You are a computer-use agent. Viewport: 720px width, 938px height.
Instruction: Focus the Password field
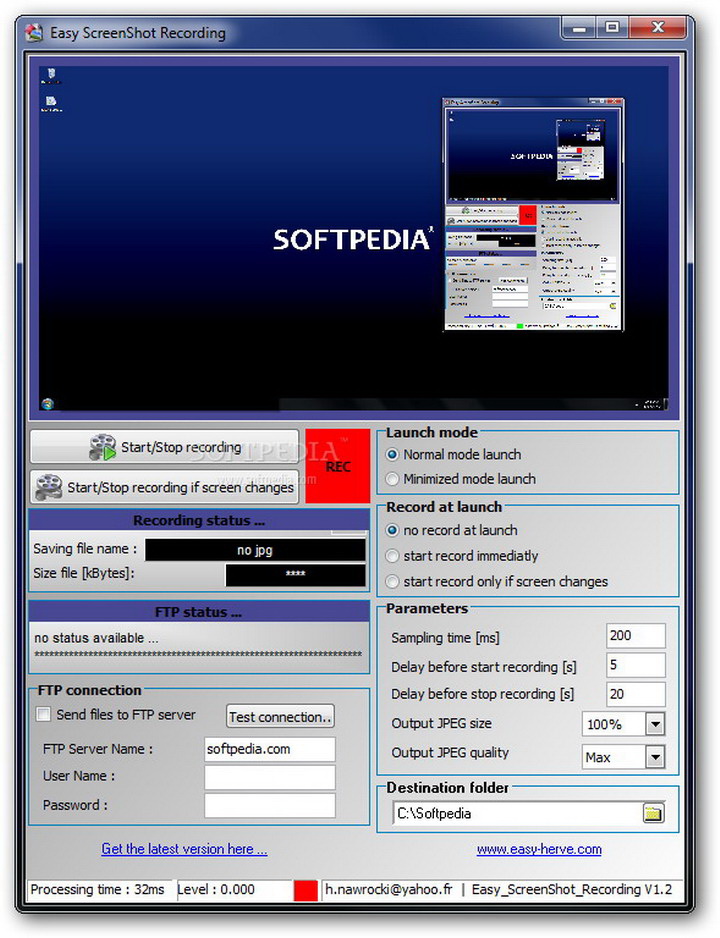click(x=270, y=805)
